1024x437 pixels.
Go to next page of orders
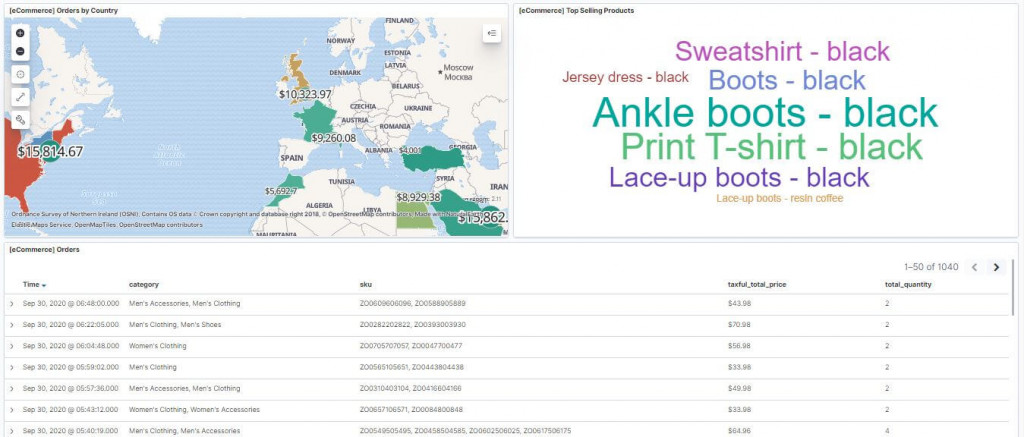[996, 267]
